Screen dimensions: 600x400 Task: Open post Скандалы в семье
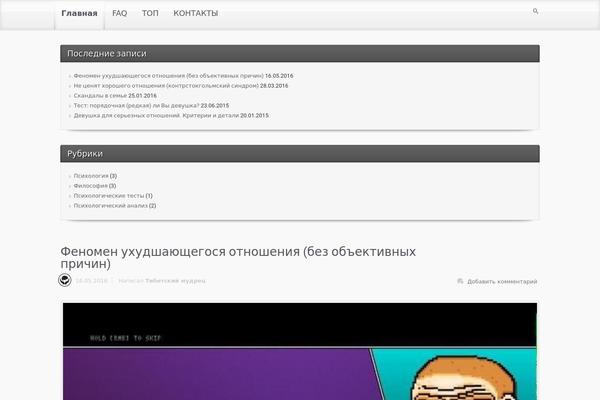(100, 96)
